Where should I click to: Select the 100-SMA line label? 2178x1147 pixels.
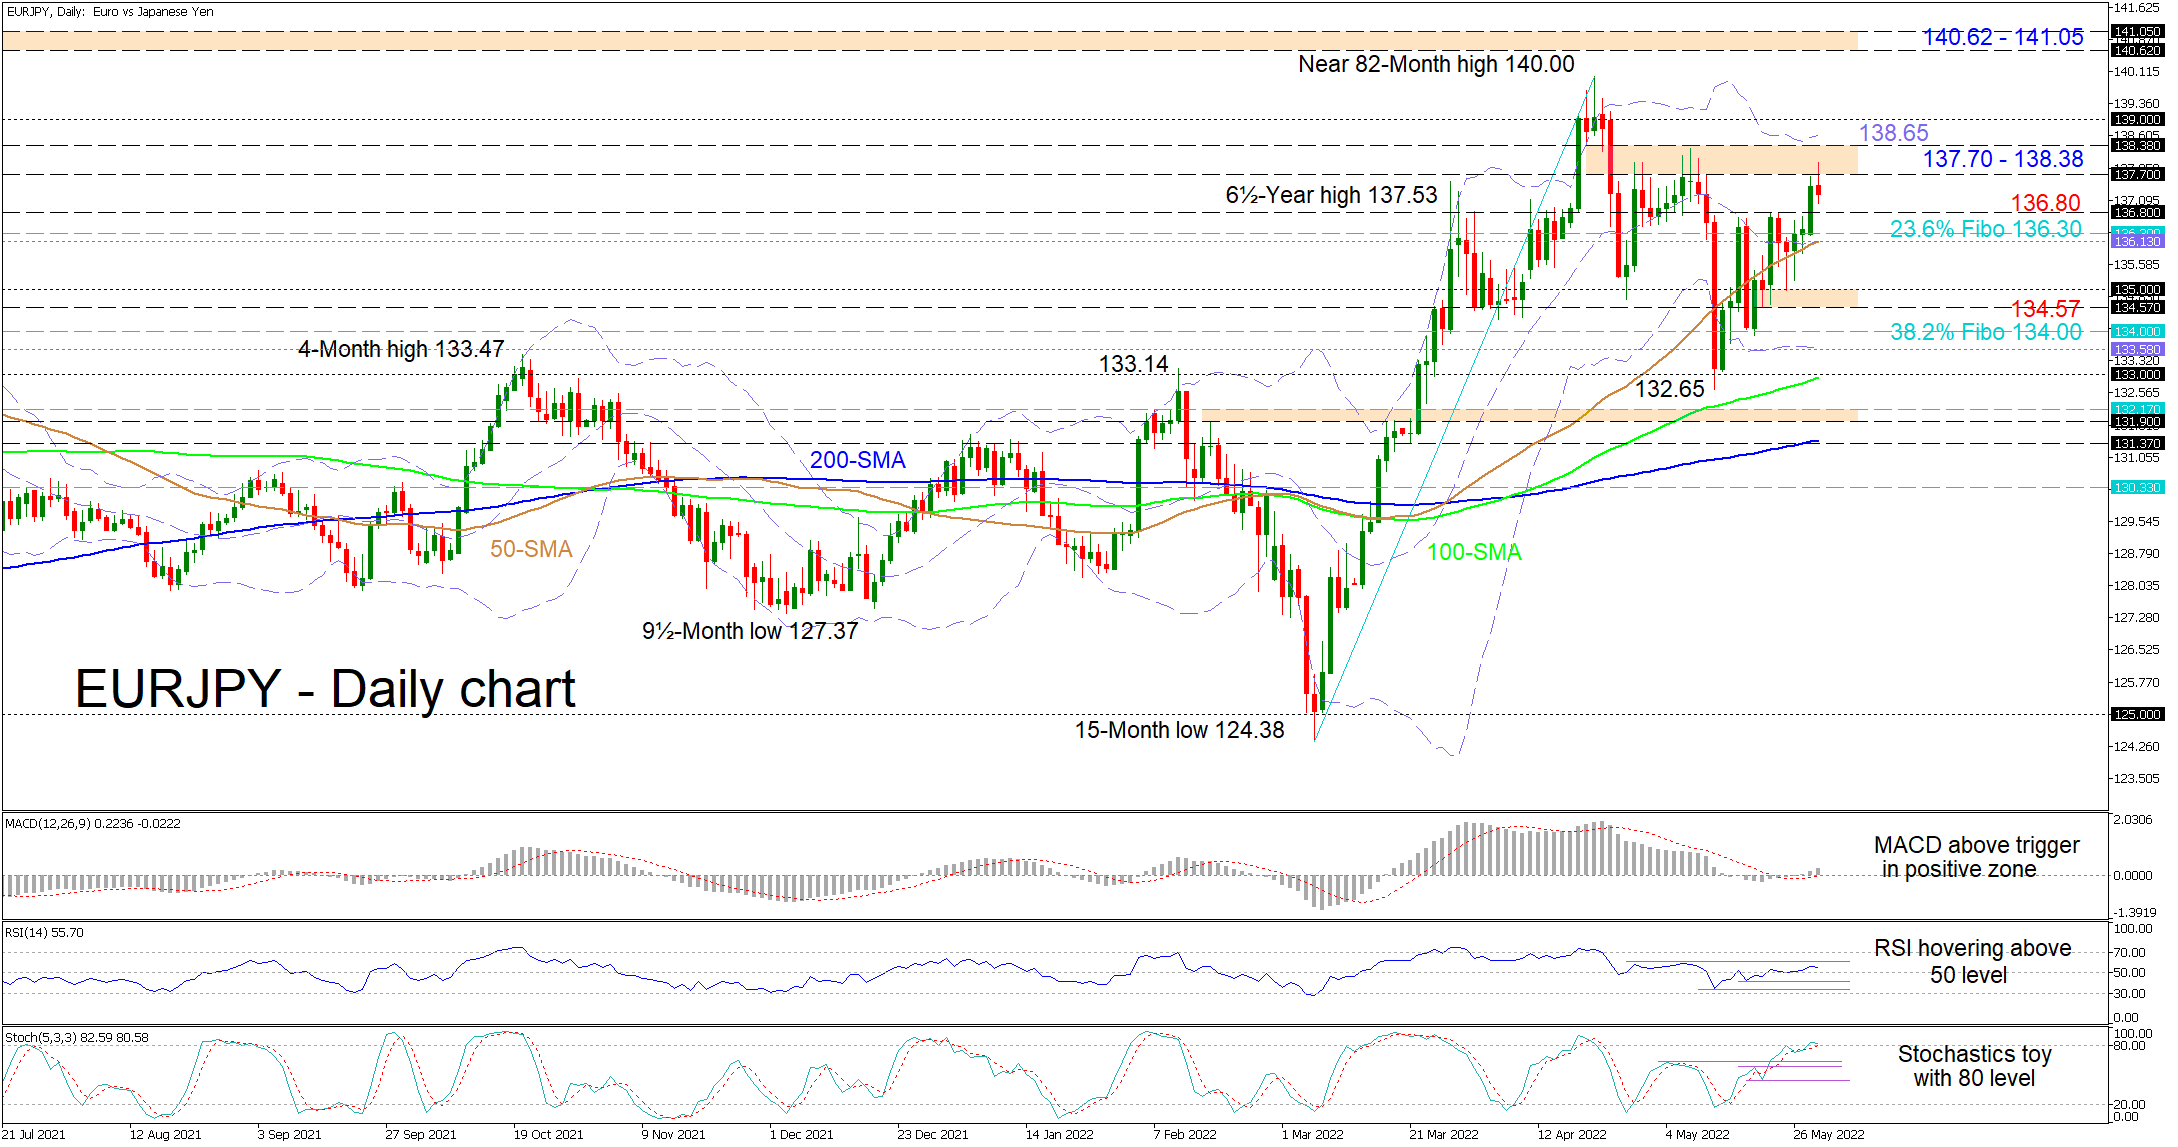[1473, 552]
